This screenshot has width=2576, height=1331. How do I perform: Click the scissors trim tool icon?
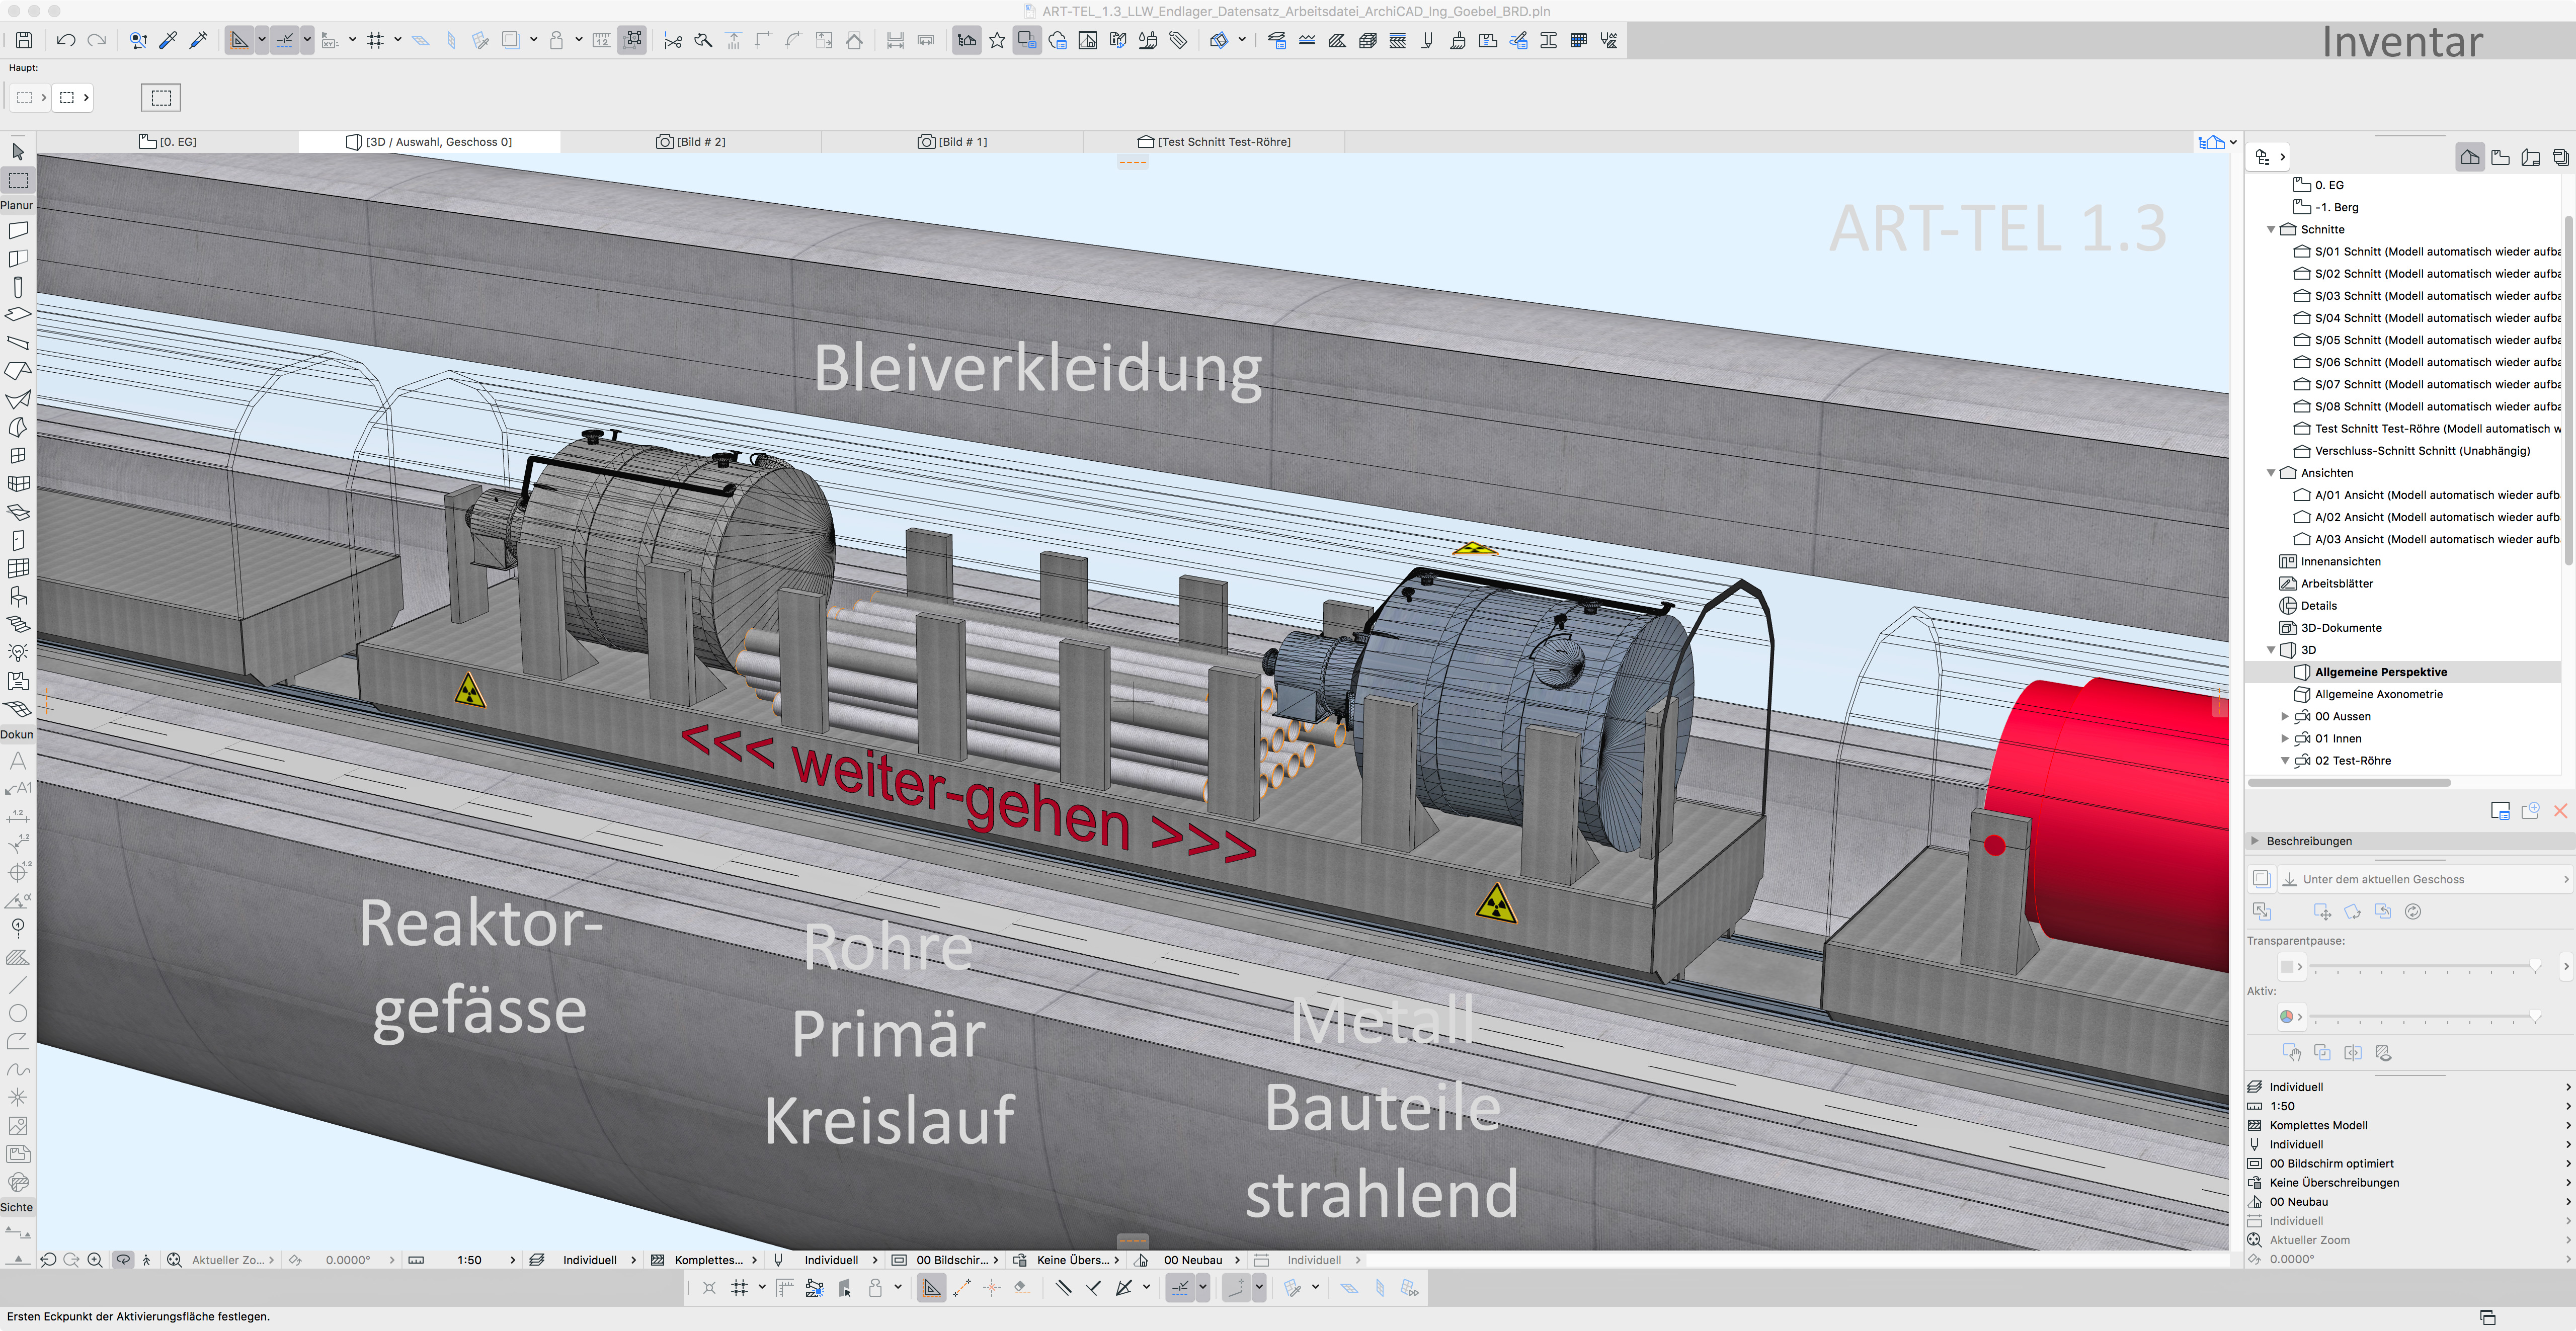pyautogui.click(x=673, y=40)
